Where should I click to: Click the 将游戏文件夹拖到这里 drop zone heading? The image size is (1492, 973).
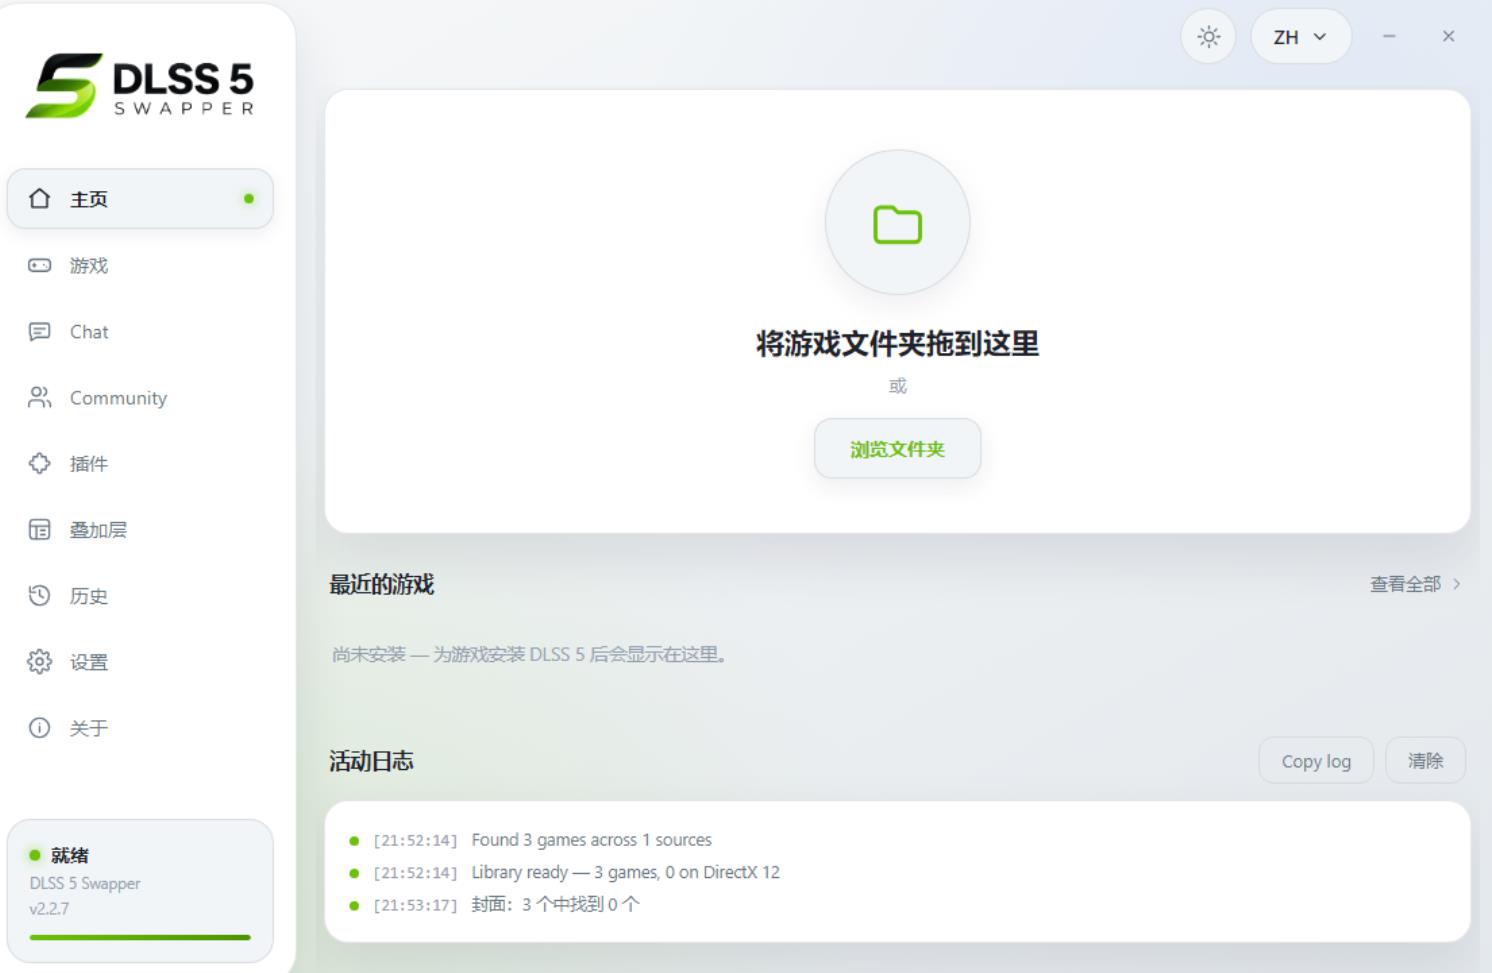(x=897, y=344)
